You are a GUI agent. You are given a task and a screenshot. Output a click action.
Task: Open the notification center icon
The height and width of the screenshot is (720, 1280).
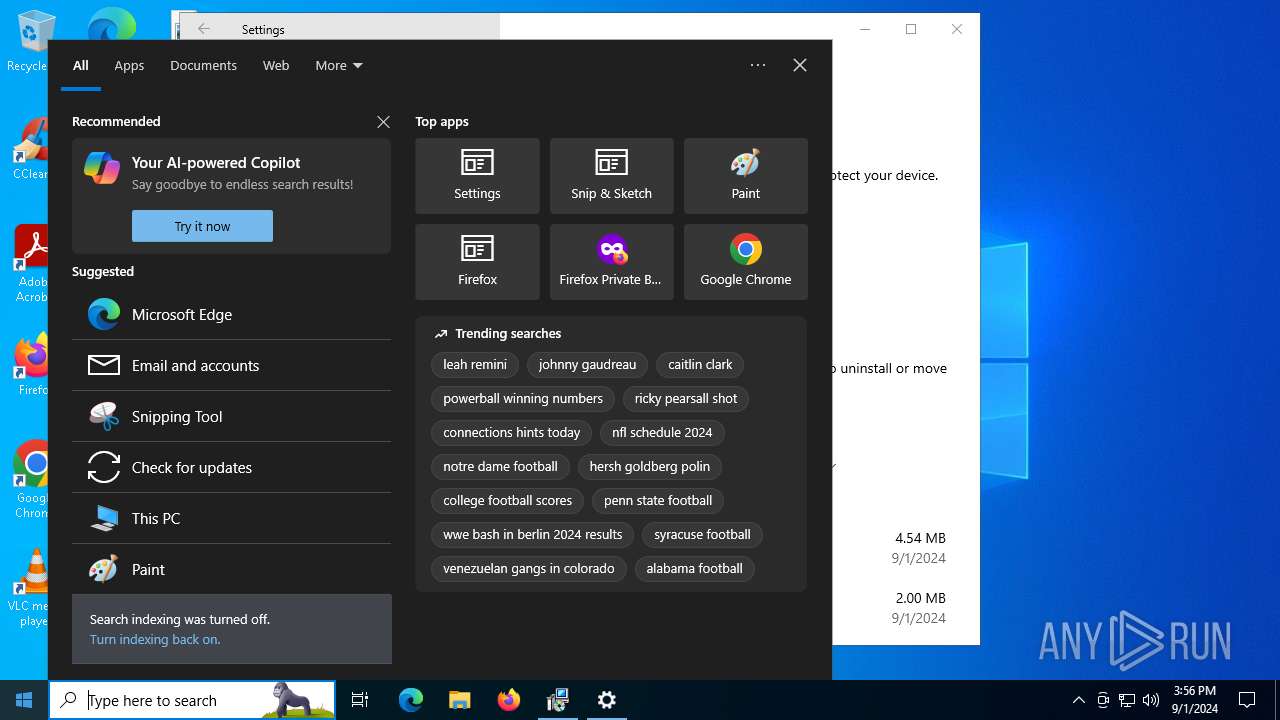pyautogui.click(x=1247, y=700)
